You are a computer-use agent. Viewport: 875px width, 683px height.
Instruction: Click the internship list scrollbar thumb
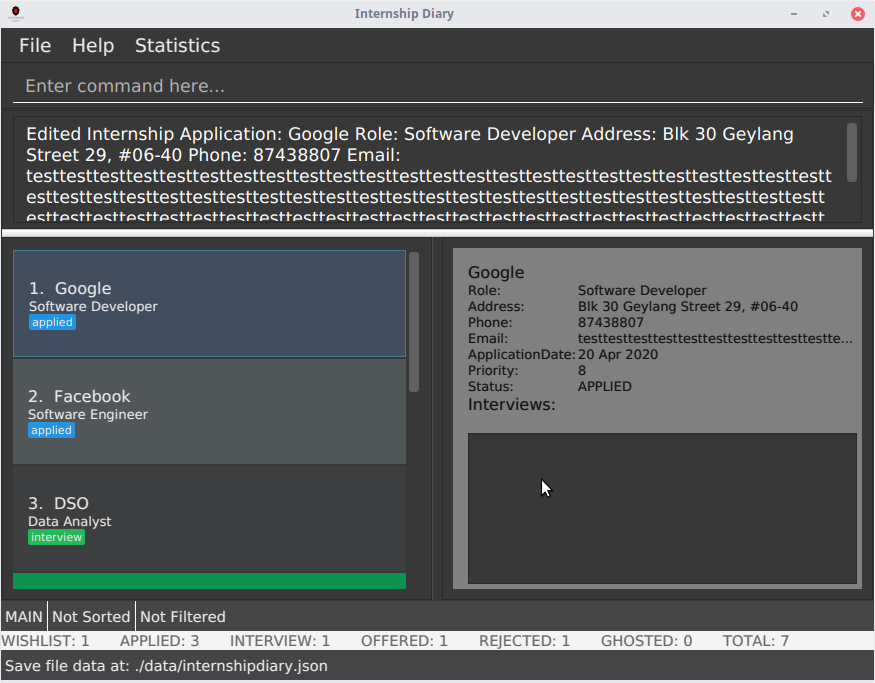[x=414, y=322]
